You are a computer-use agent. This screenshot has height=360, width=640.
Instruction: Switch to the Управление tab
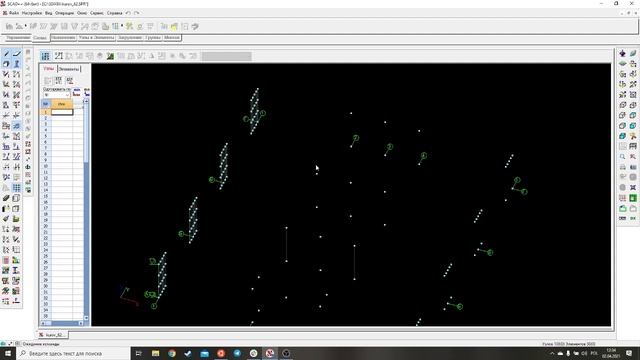18,38
